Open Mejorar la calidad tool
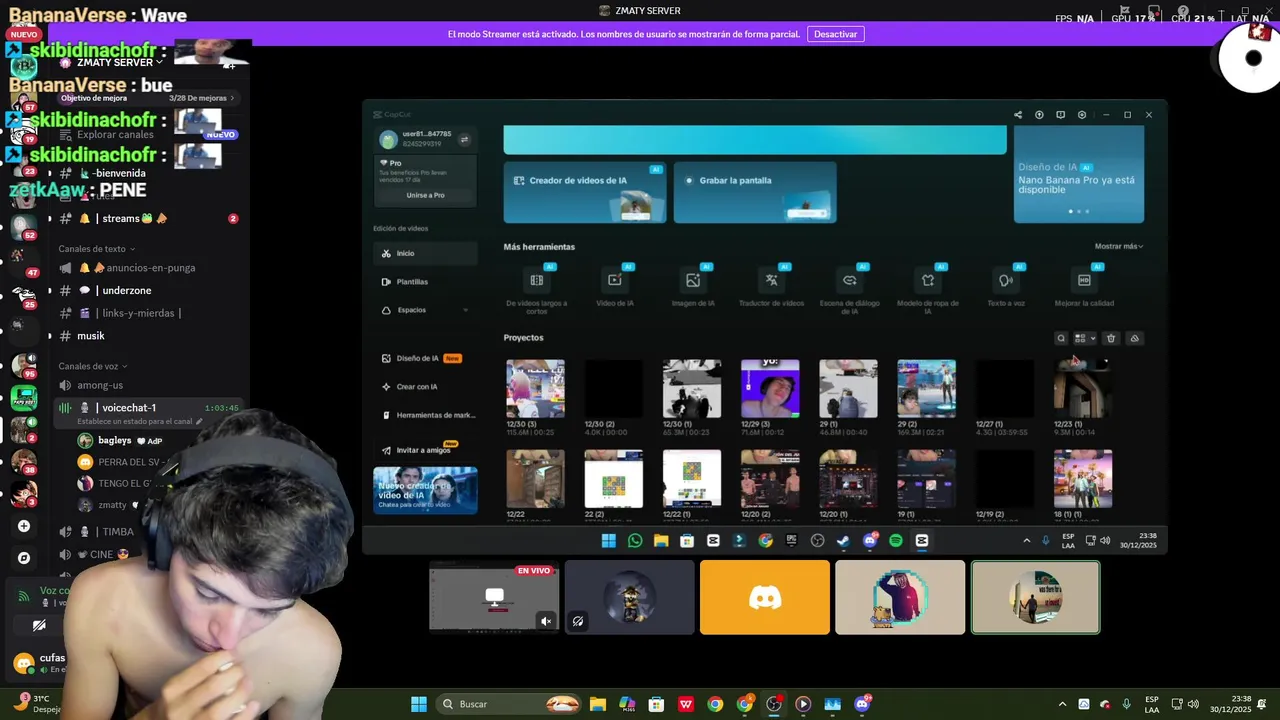 click(1084, 288)
